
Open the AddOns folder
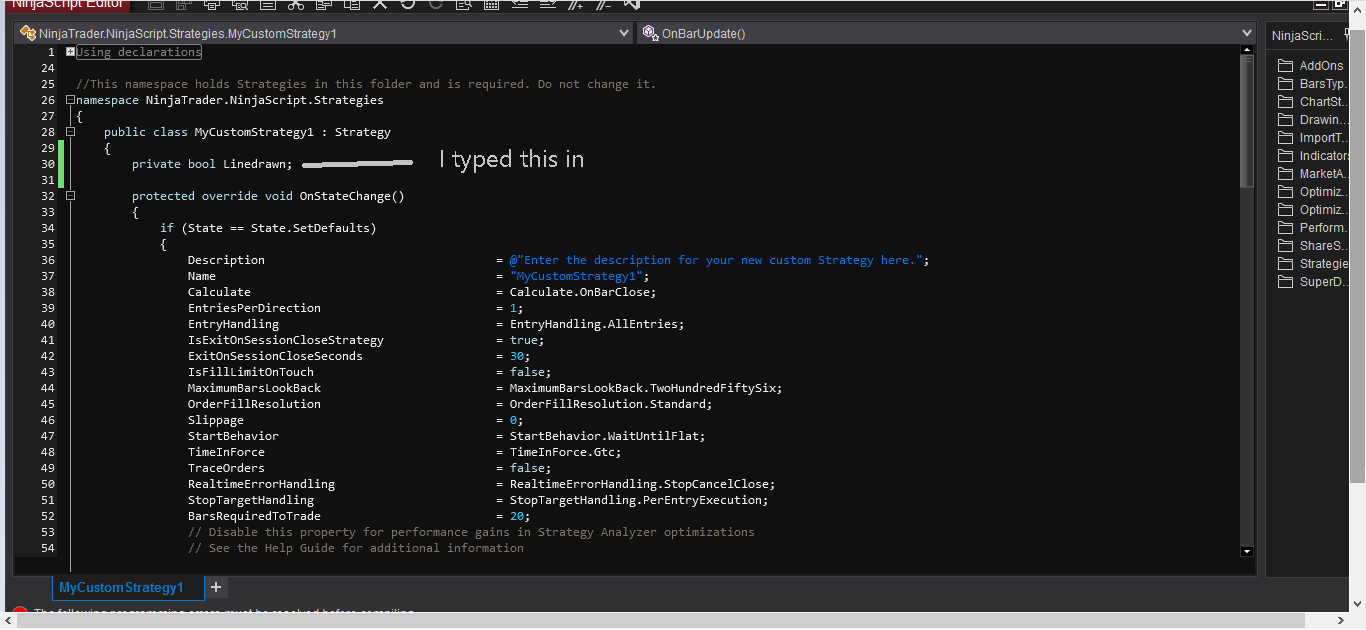pos(1321,66)
